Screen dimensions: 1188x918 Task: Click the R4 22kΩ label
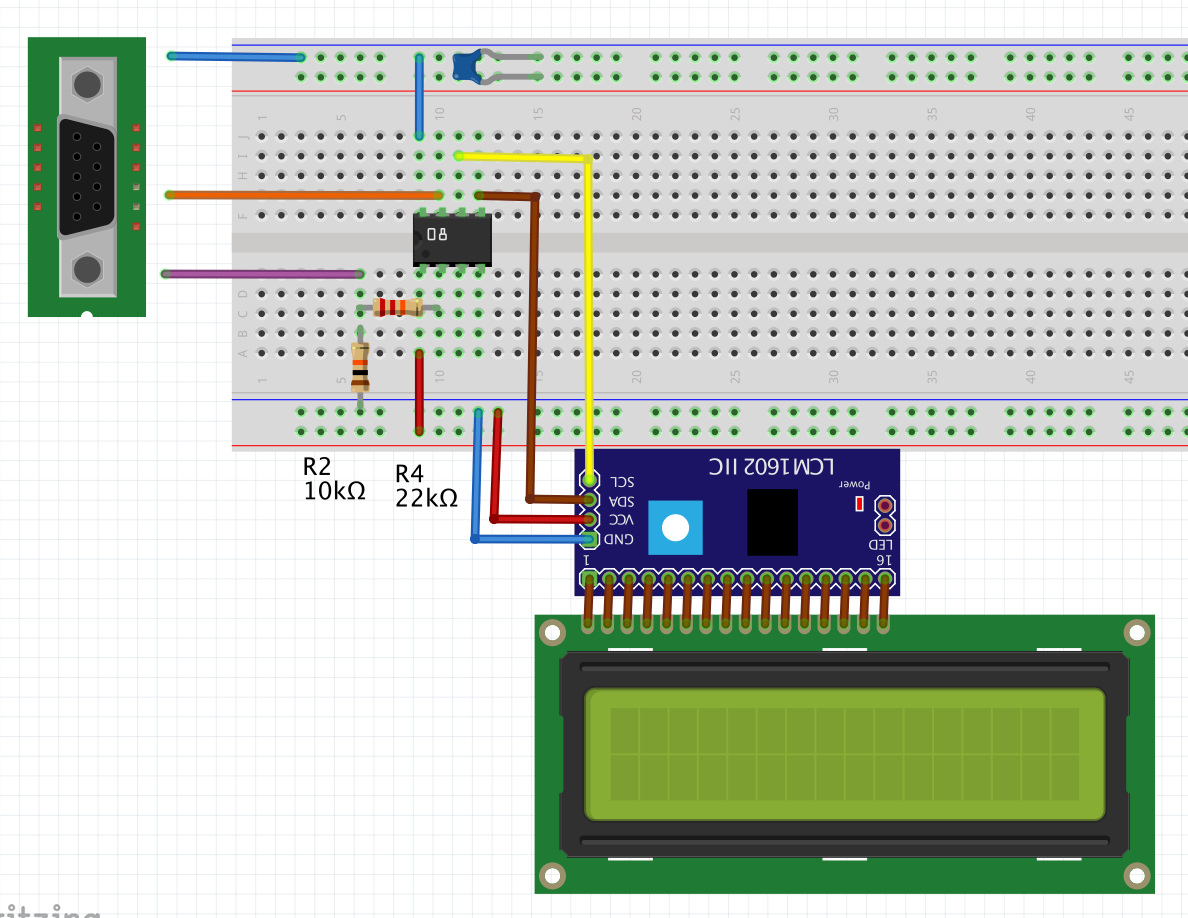click(x=426, y=486)
